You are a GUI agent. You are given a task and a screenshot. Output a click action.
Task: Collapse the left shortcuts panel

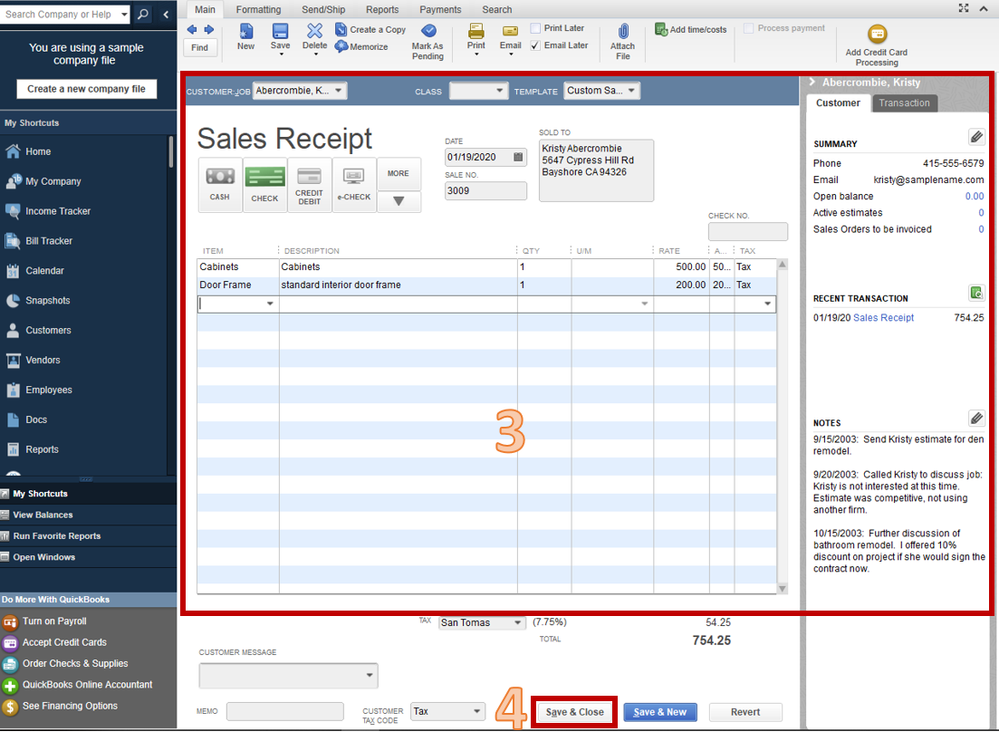[166, 14]
